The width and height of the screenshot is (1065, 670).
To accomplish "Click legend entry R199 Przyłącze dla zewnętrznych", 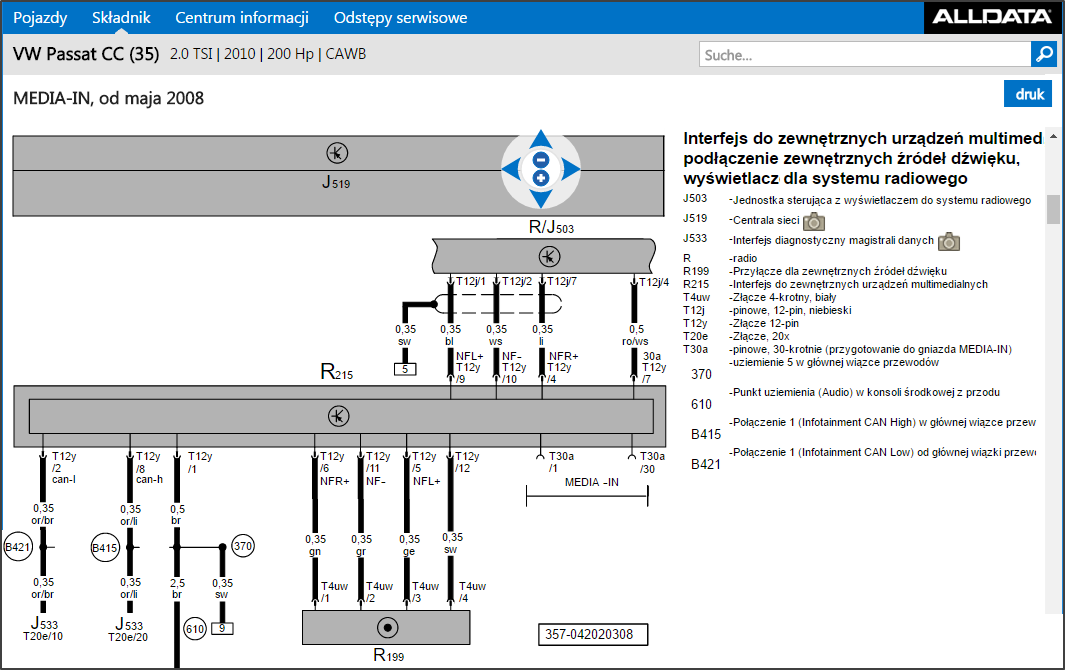I will point(815,271).
